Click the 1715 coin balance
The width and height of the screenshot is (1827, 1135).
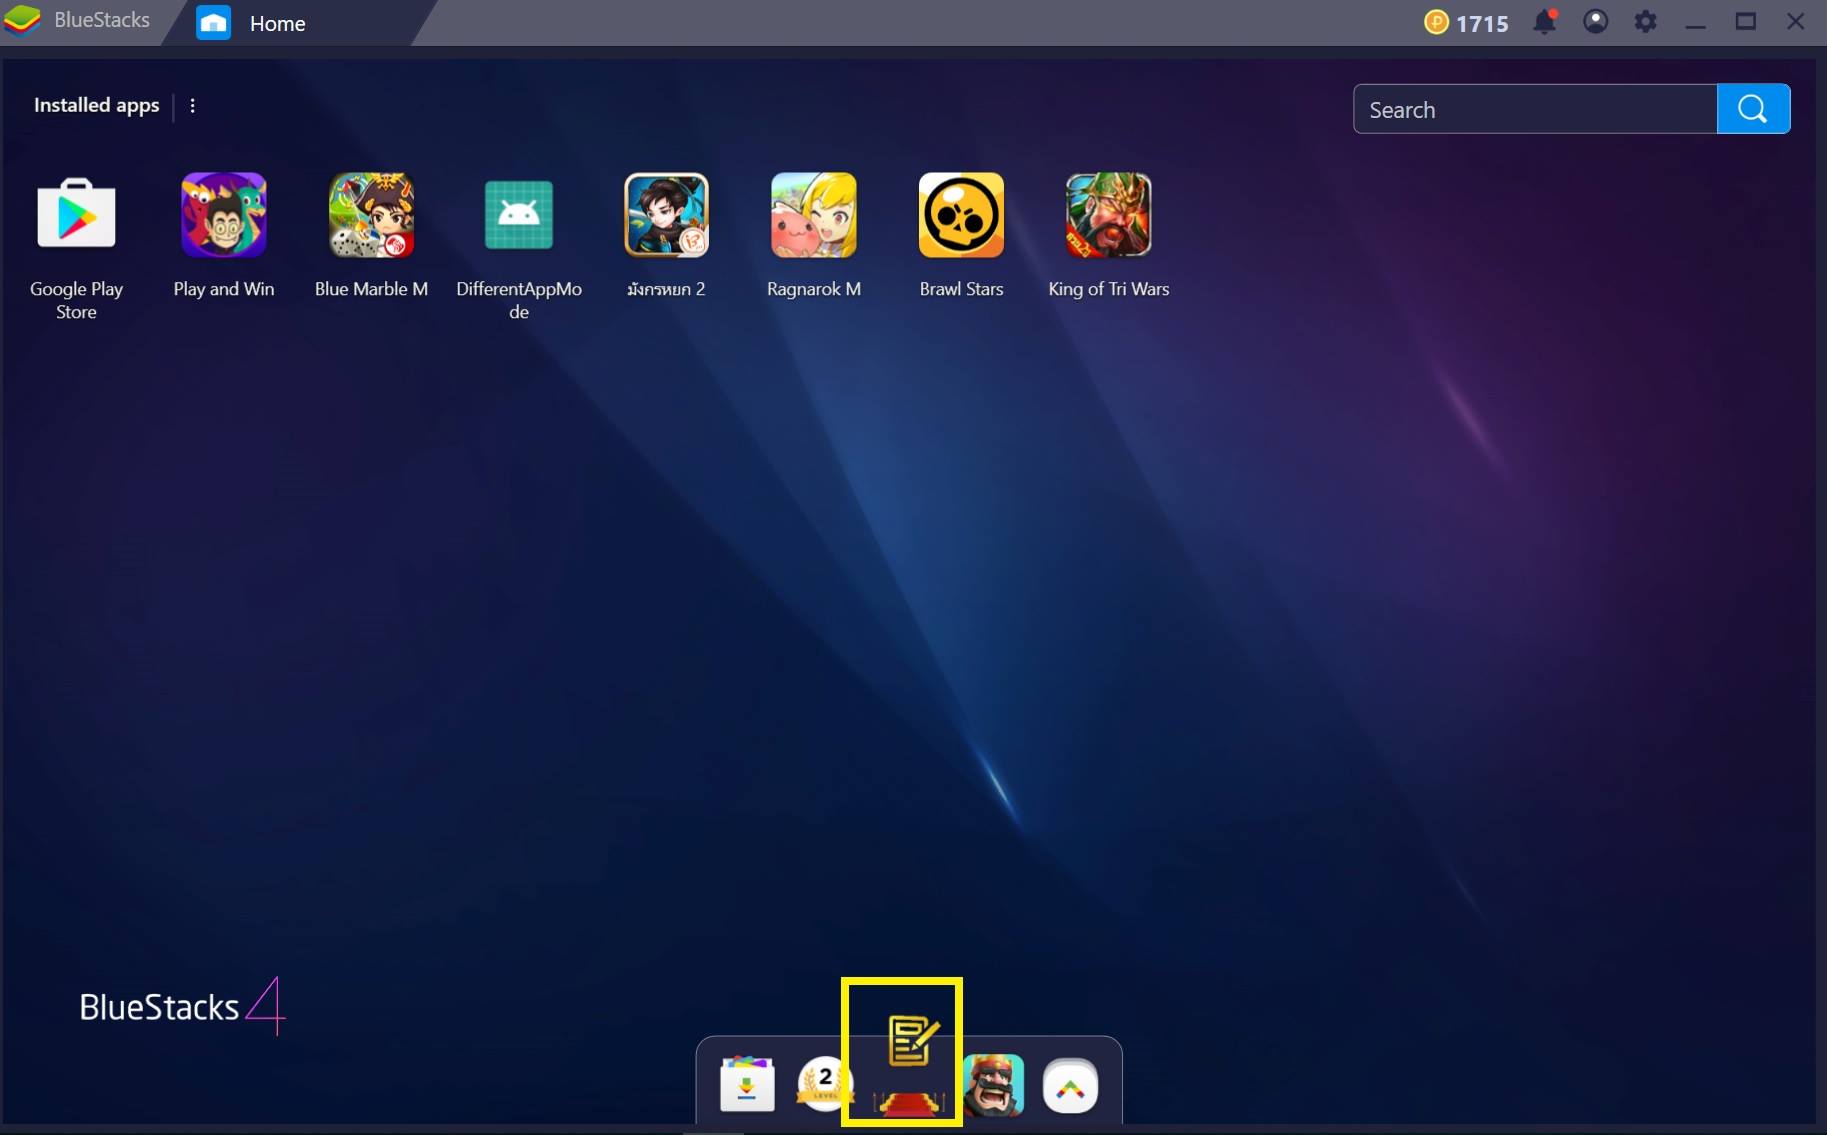pyautogui.click(x=1466, y=22)
